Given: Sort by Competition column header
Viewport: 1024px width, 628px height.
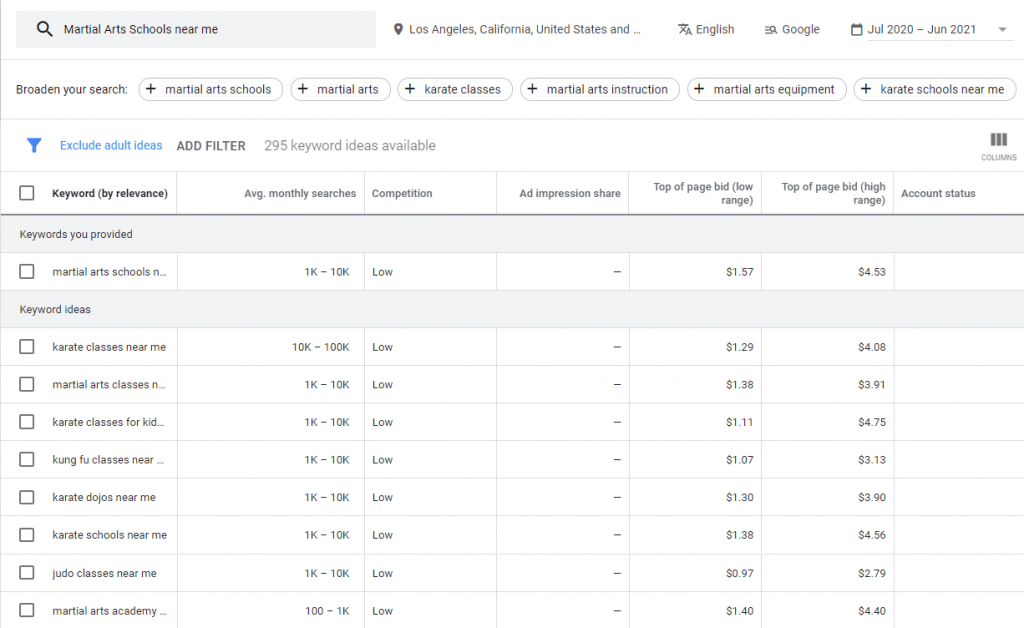Looking at the screenshot, I should click(402, 193).
